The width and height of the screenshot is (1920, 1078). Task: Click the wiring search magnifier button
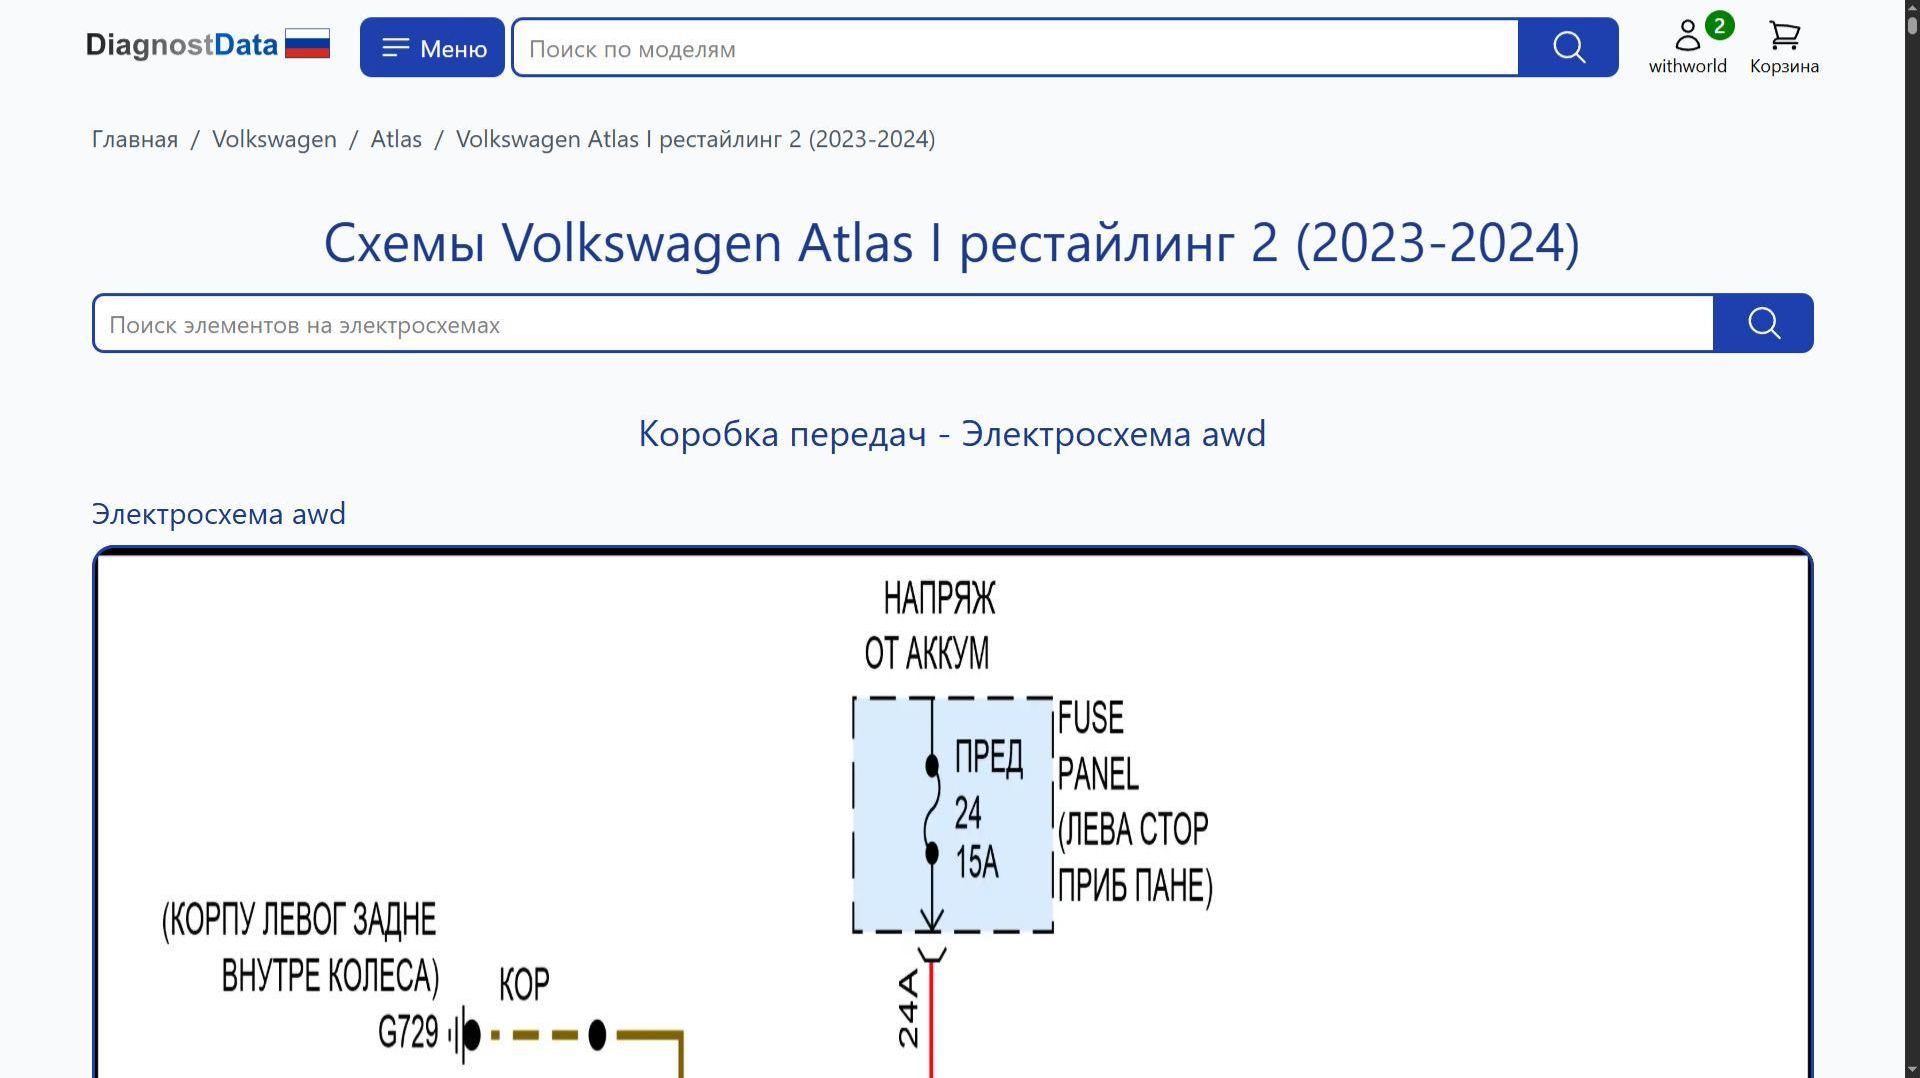click(x=1763, y=323)
